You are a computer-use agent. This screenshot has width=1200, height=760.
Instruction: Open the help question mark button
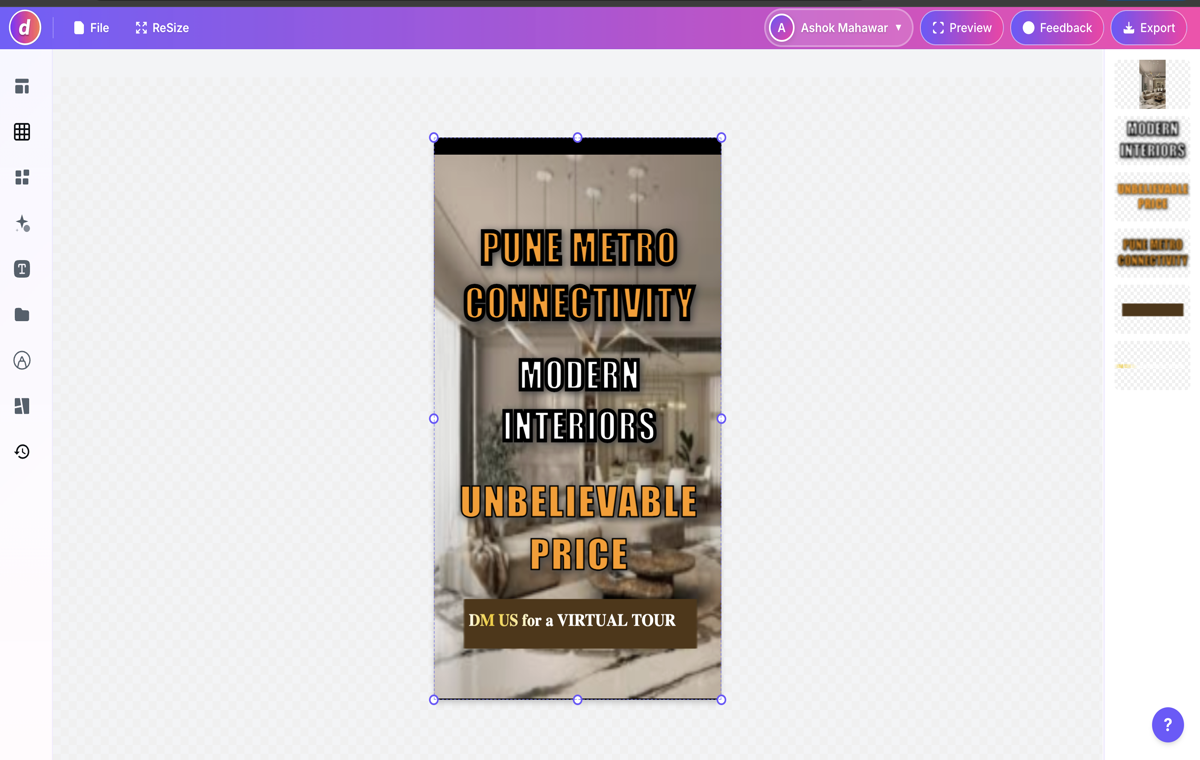(1168, 725)
